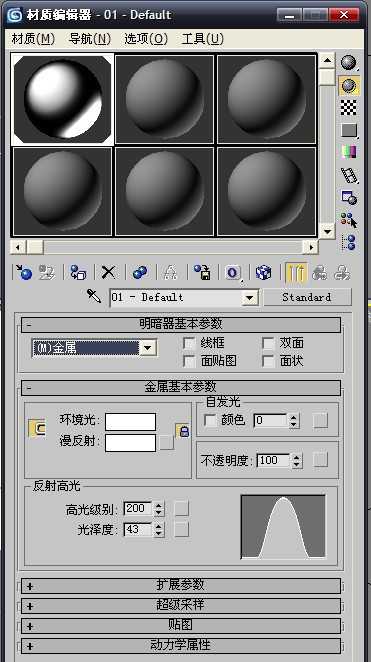
Task: Enable the 面贴图 face map checkbox
Action: point(190,361)
